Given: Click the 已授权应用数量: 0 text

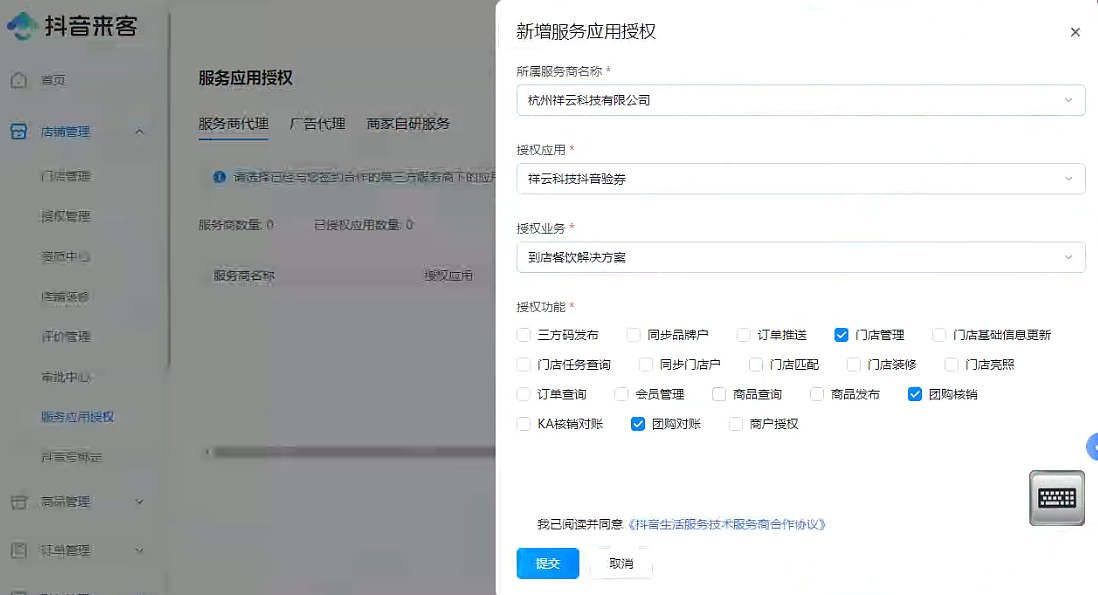Looking at the screenshot, I should (x=363, y=225).
